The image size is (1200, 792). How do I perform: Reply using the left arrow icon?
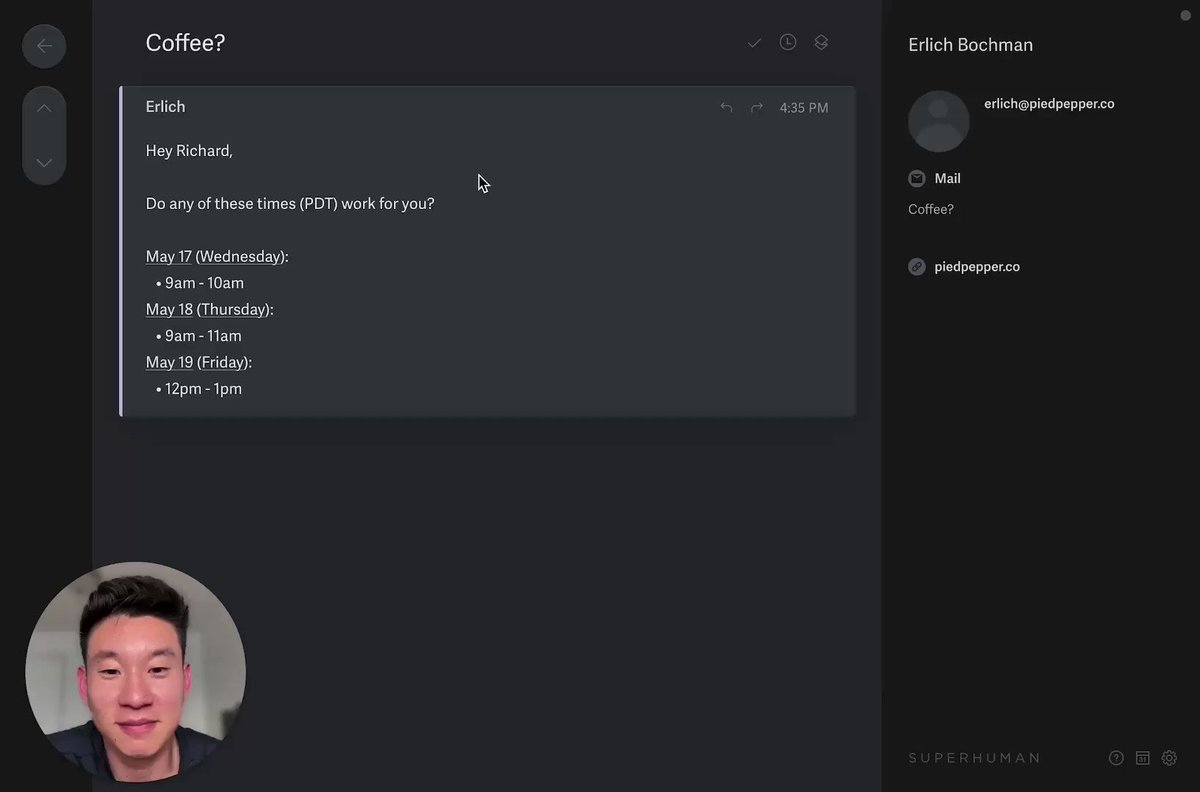[x=726, y=107]
